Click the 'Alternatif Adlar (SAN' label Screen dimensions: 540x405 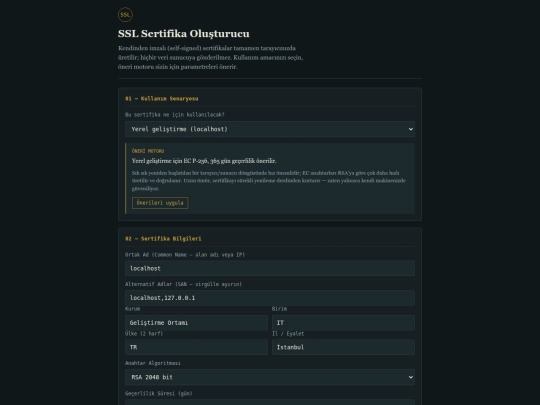(x=183, y=284)
